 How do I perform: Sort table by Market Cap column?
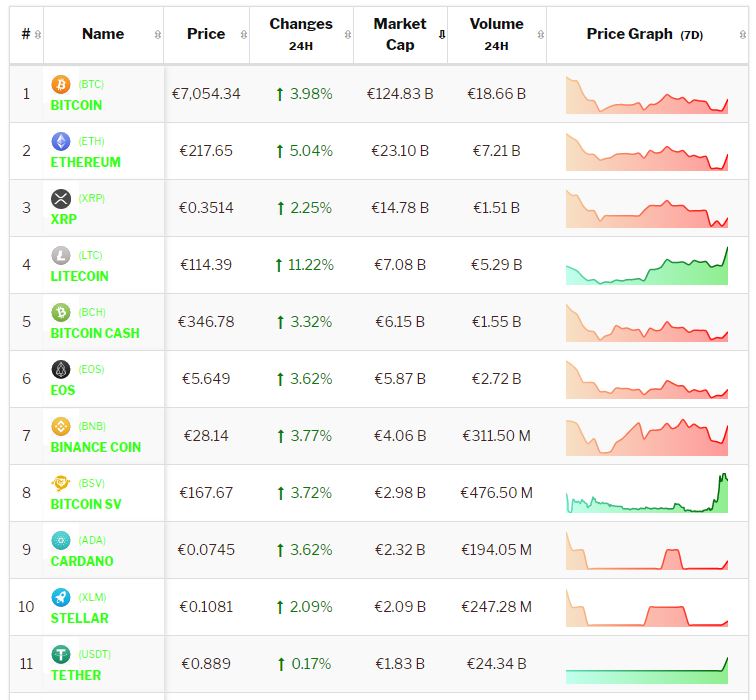[x=400, y=34]
